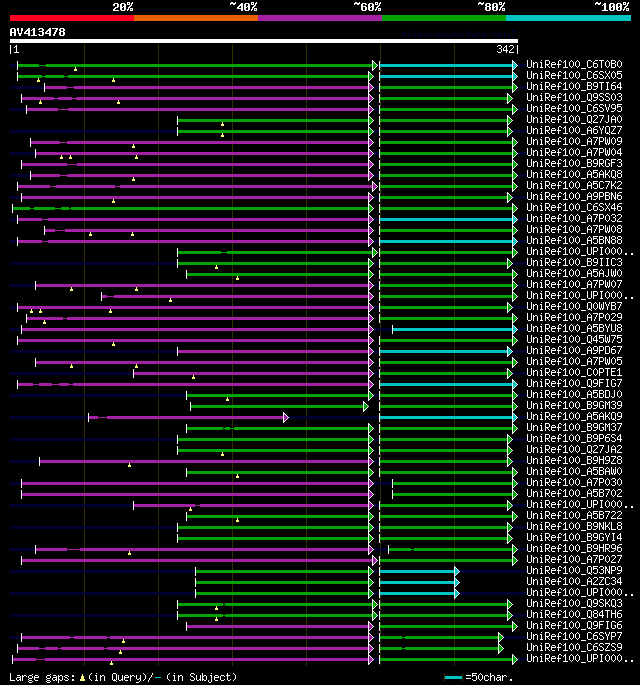The width and height of the screenshot is (640, 685).
Task: Click cyan arrowhead ending Q53NP9 alignment
Action: 456,571
